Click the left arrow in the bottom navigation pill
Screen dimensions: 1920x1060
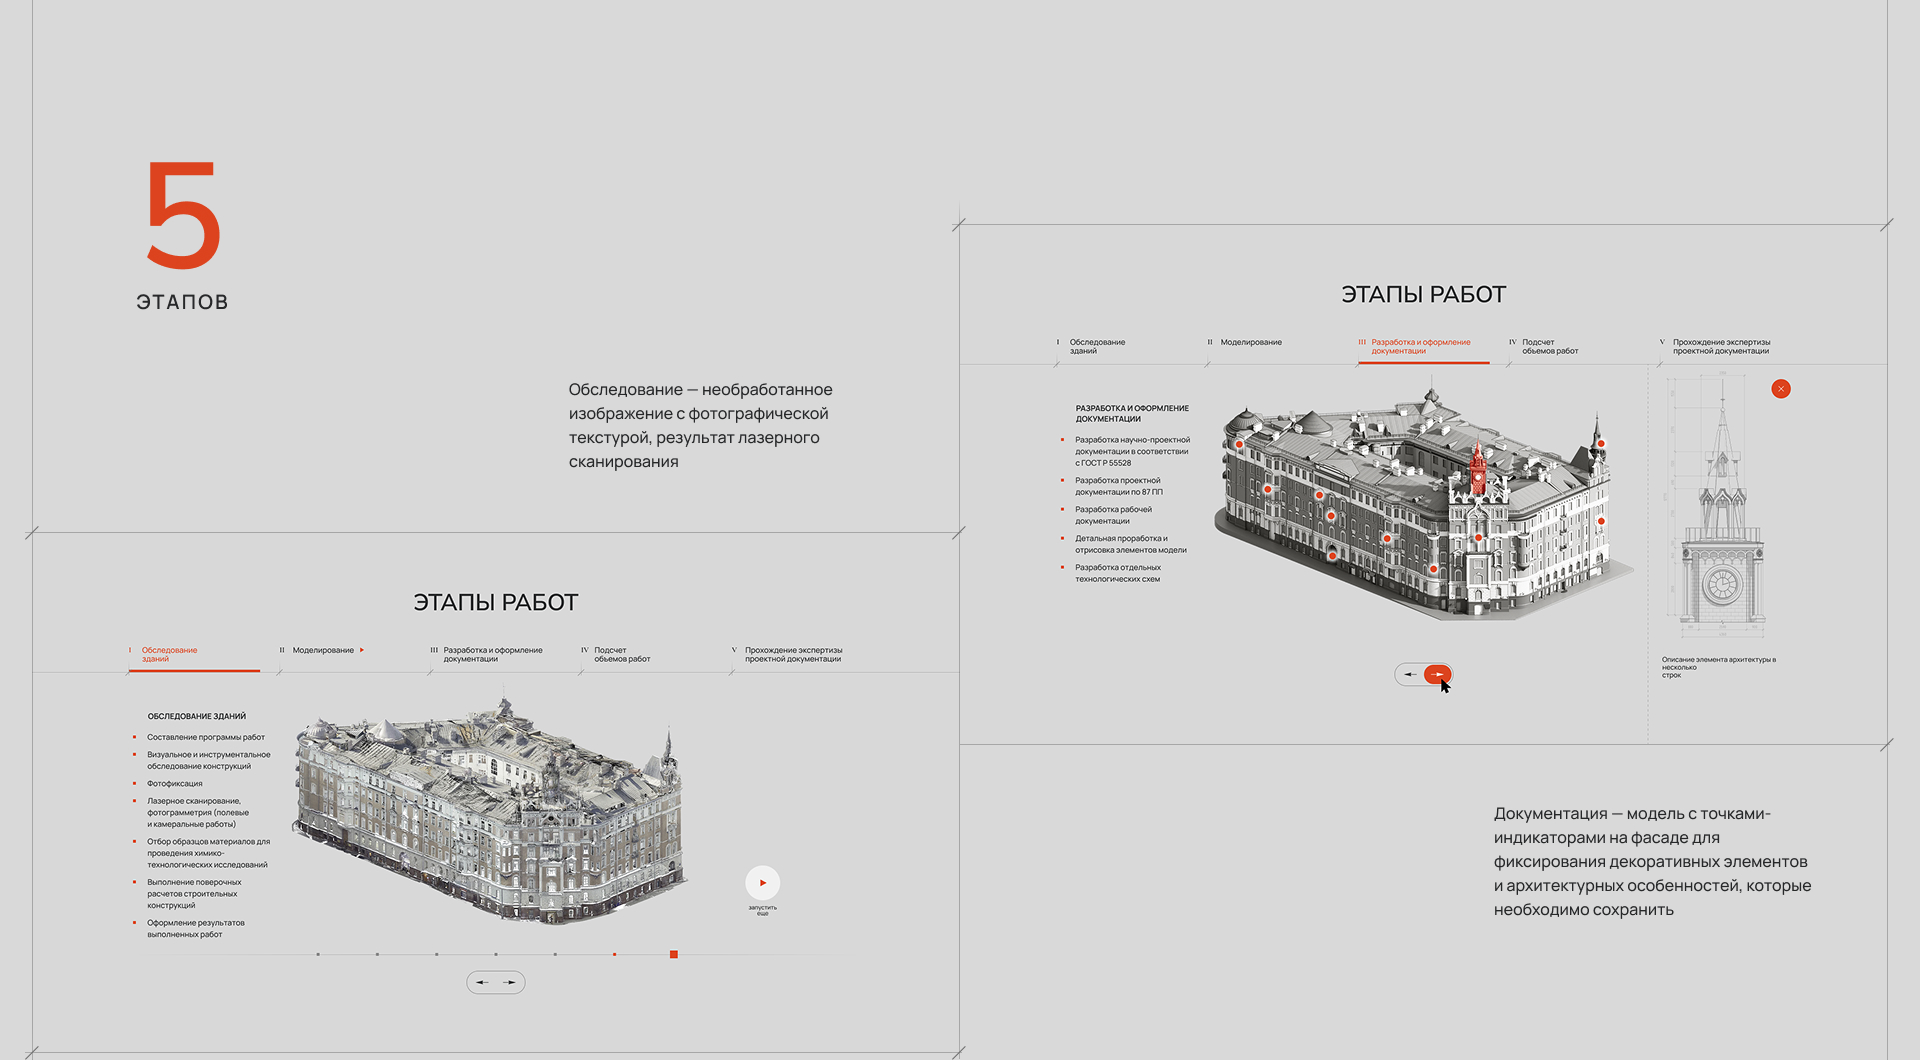click(483, 982)
